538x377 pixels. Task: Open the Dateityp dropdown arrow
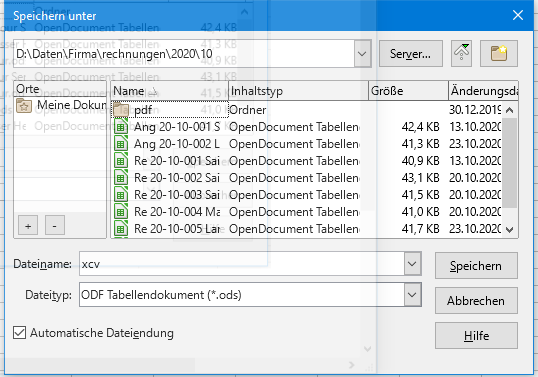pos(412,295)
